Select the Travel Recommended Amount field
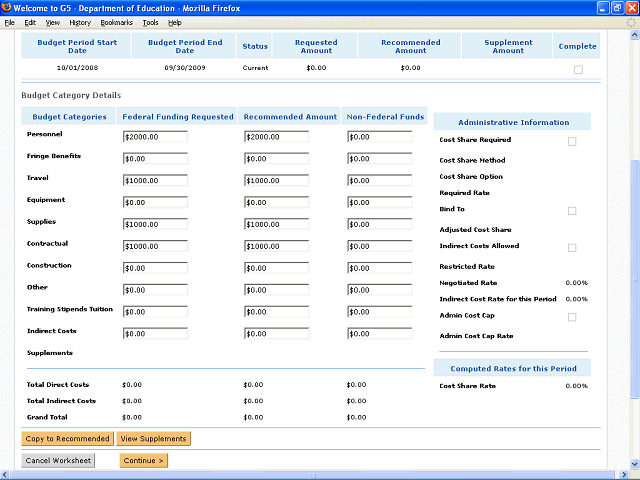640x480 pixels. [x=276, y=180]
